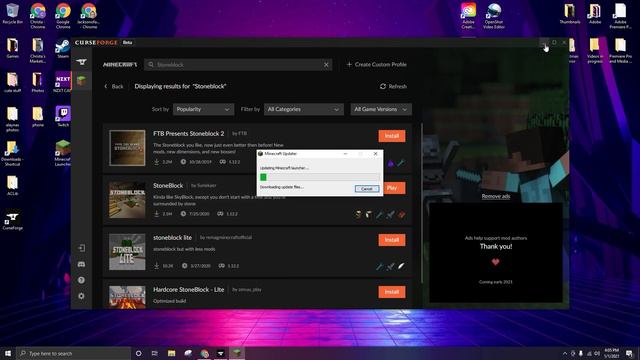Open the Thumbnails folder on desktop
The image size is (640, 360).
click(569, 14)
